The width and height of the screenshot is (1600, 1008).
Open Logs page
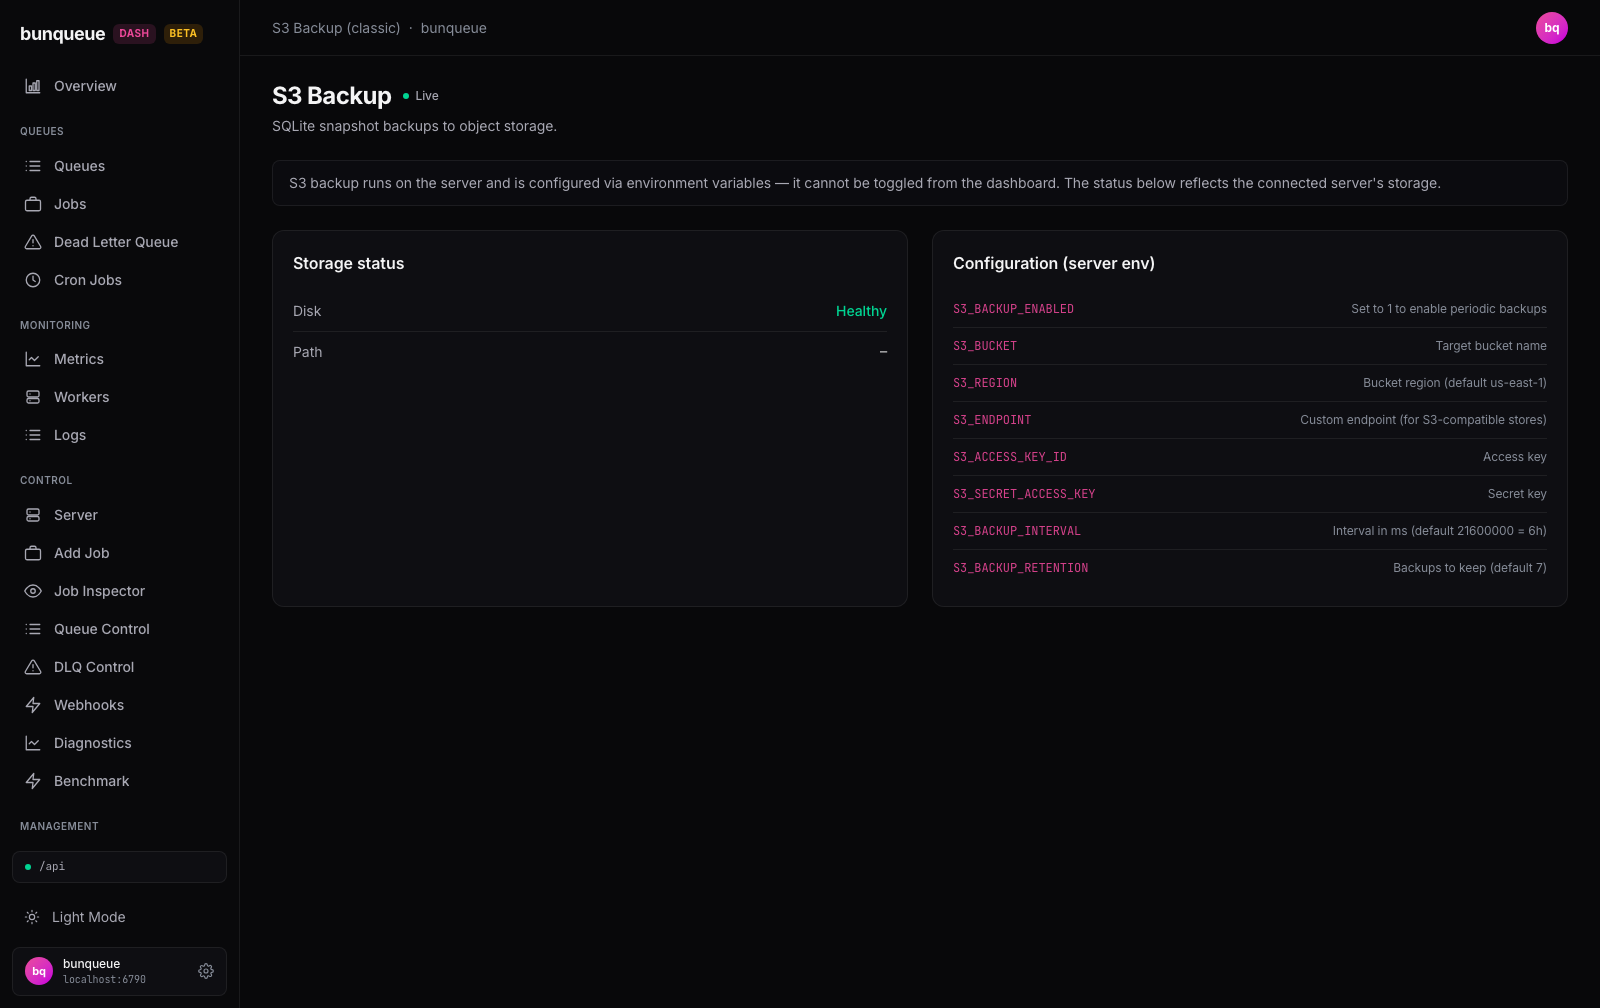119,435
